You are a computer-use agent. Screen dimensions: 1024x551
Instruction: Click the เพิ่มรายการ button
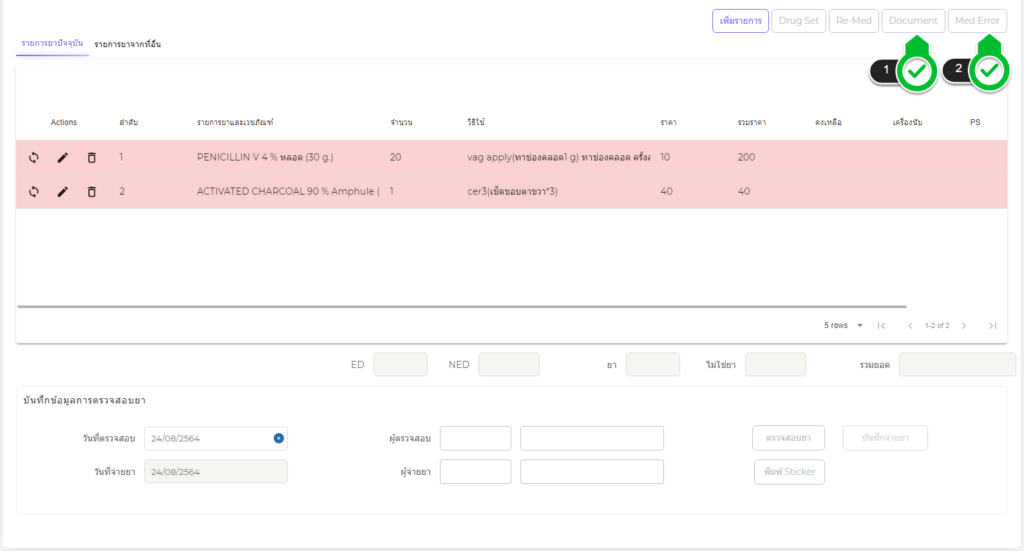coord(740,21)
